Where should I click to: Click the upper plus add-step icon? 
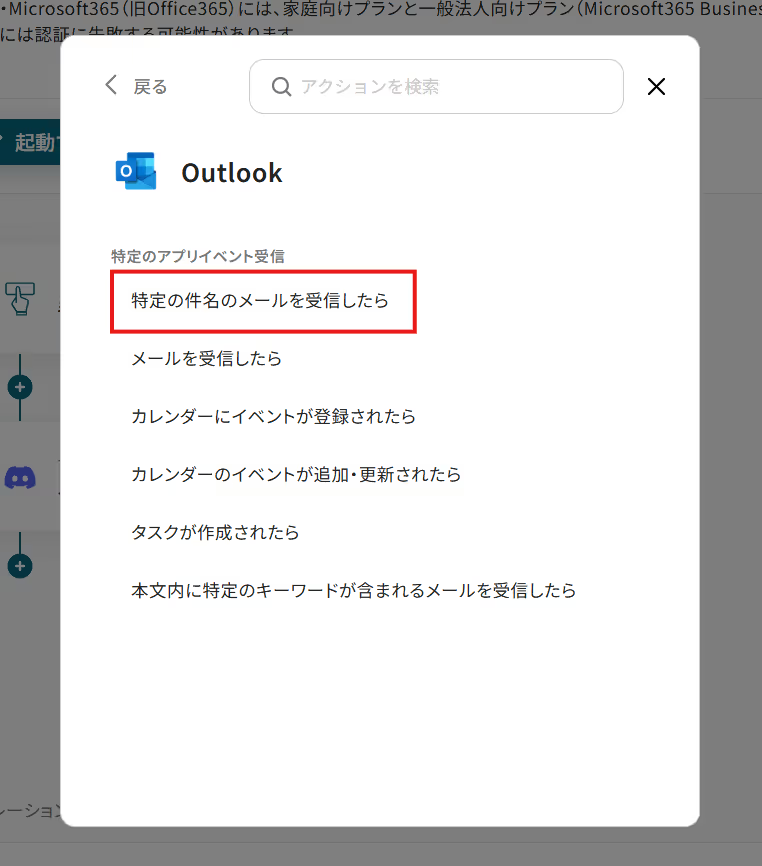(20, 387)
